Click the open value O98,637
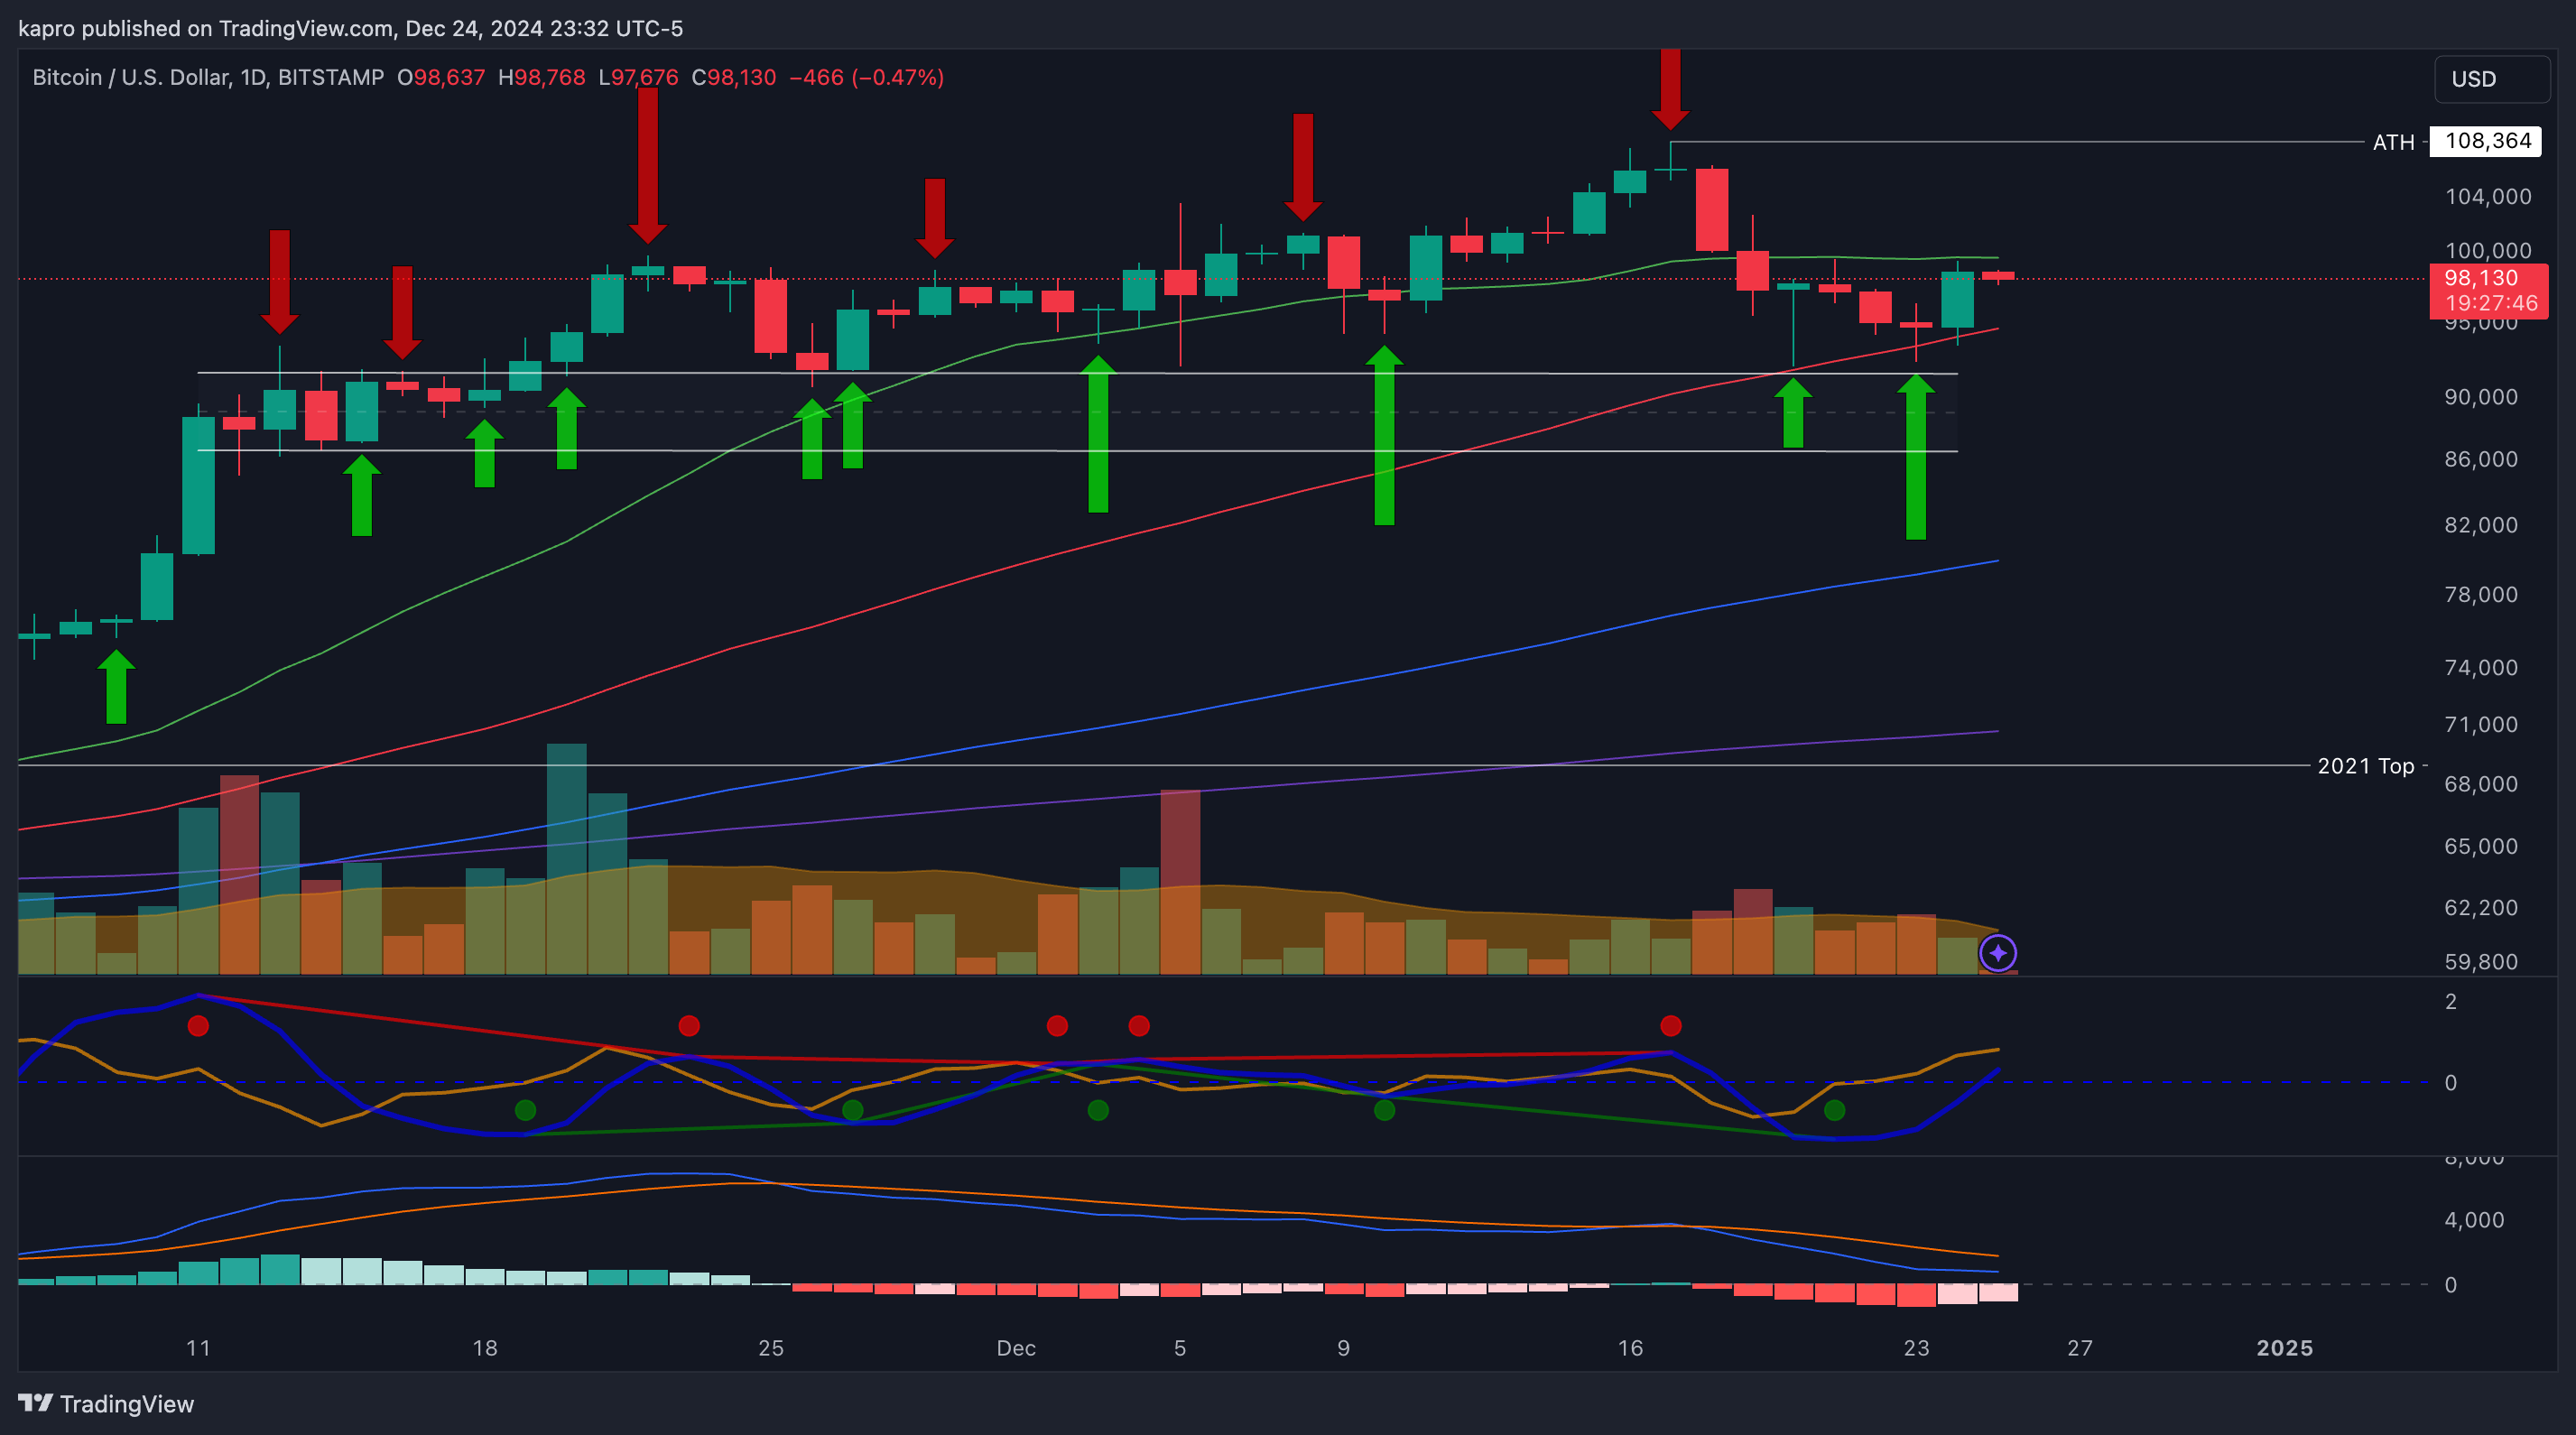 (441, 77)
